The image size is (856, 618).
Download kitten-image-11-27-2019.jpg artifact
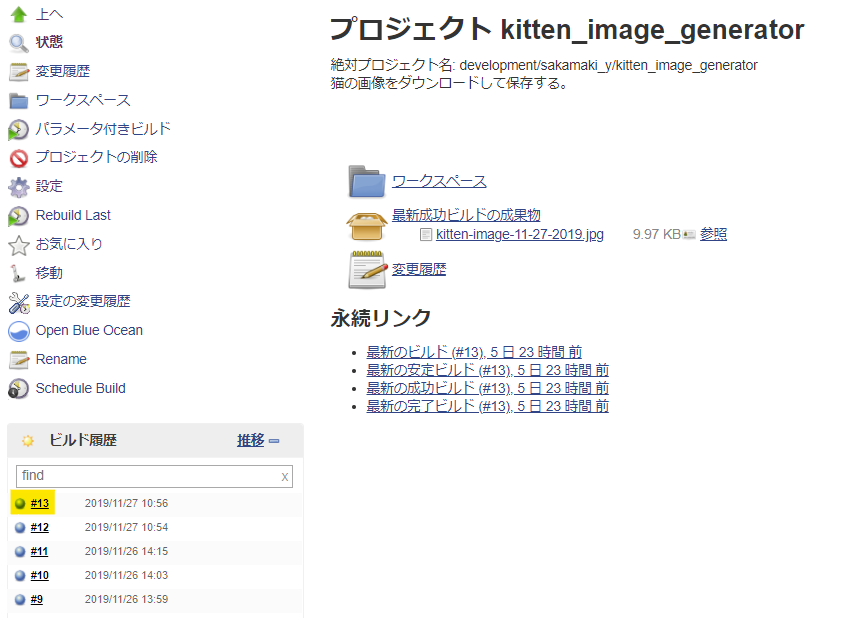click(x=519, y=234)
